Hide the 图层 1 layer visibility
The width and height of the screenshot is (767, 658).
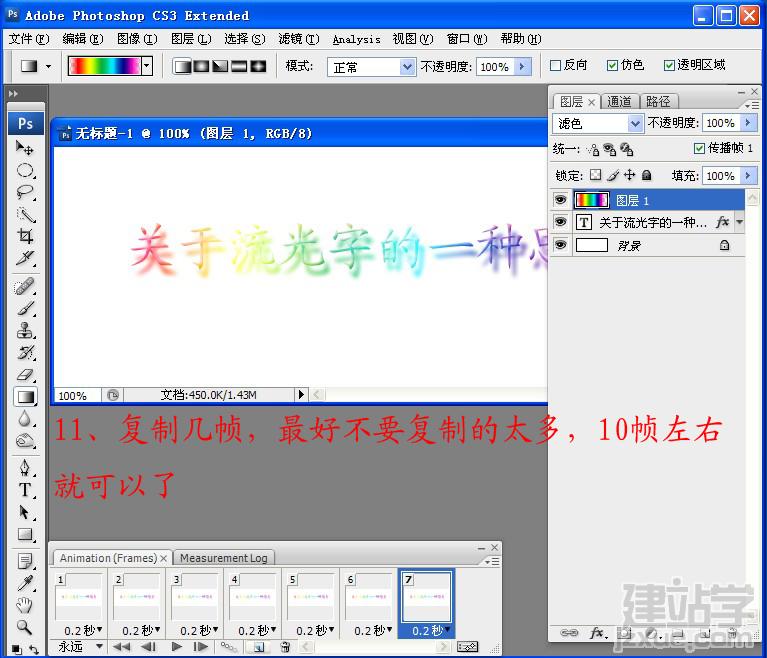point(561,200)
